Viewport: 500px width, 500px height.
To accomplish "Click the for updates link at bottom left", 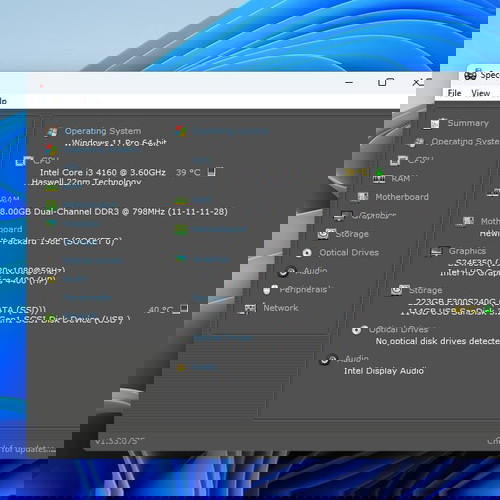I will [x=28, y=449].
